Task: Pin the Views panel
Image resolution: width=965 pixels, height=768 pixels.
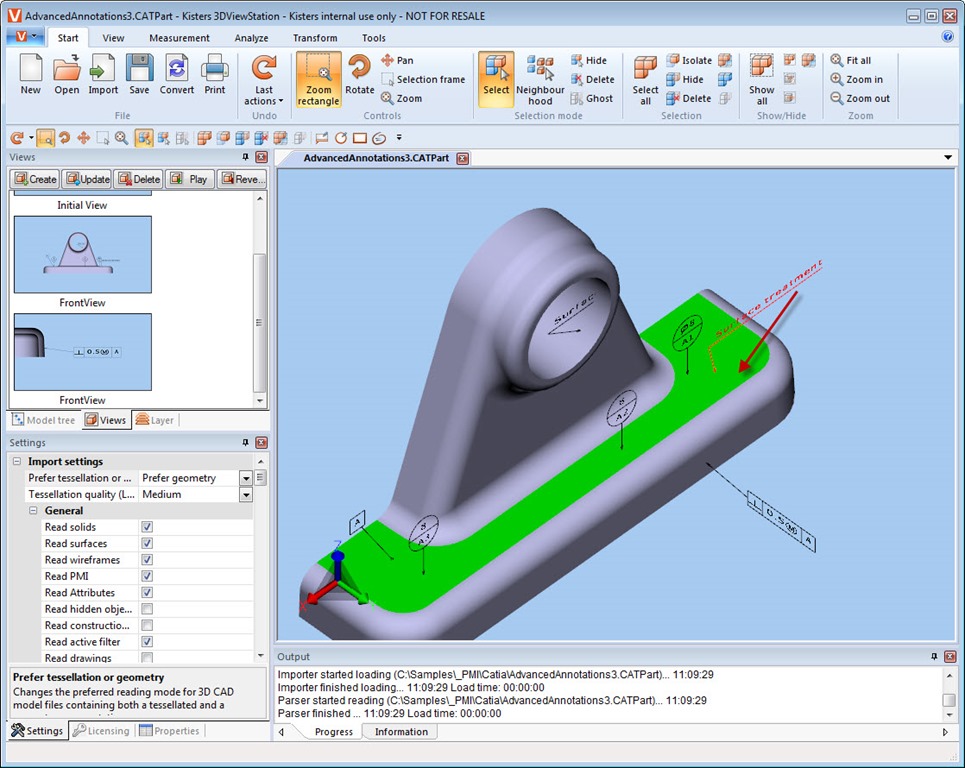Action: [245, 157]
